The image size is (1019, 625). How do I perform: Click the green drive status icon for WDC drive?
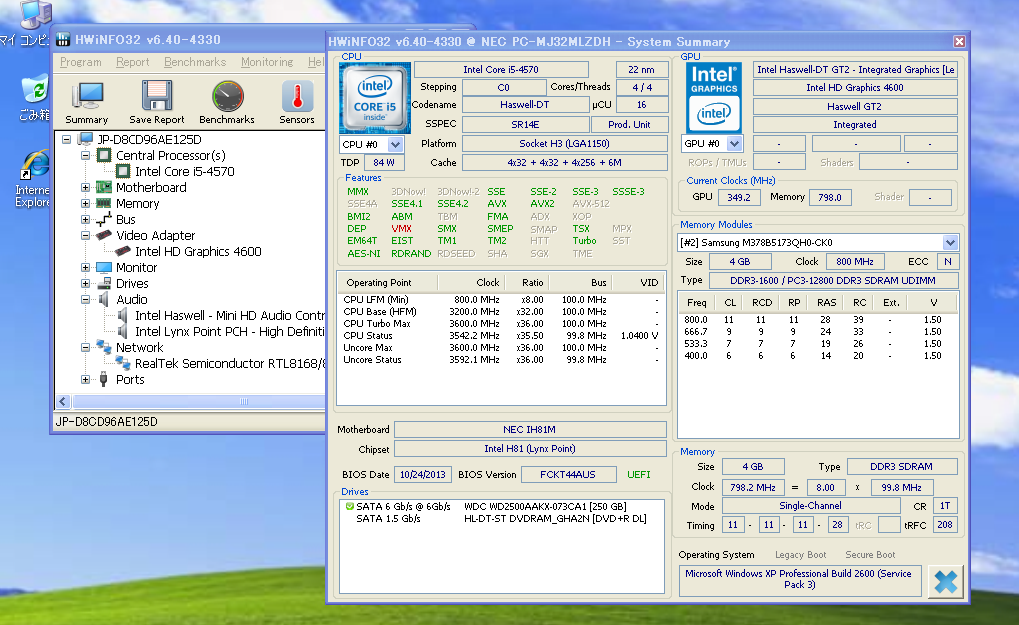pos(350,506)
